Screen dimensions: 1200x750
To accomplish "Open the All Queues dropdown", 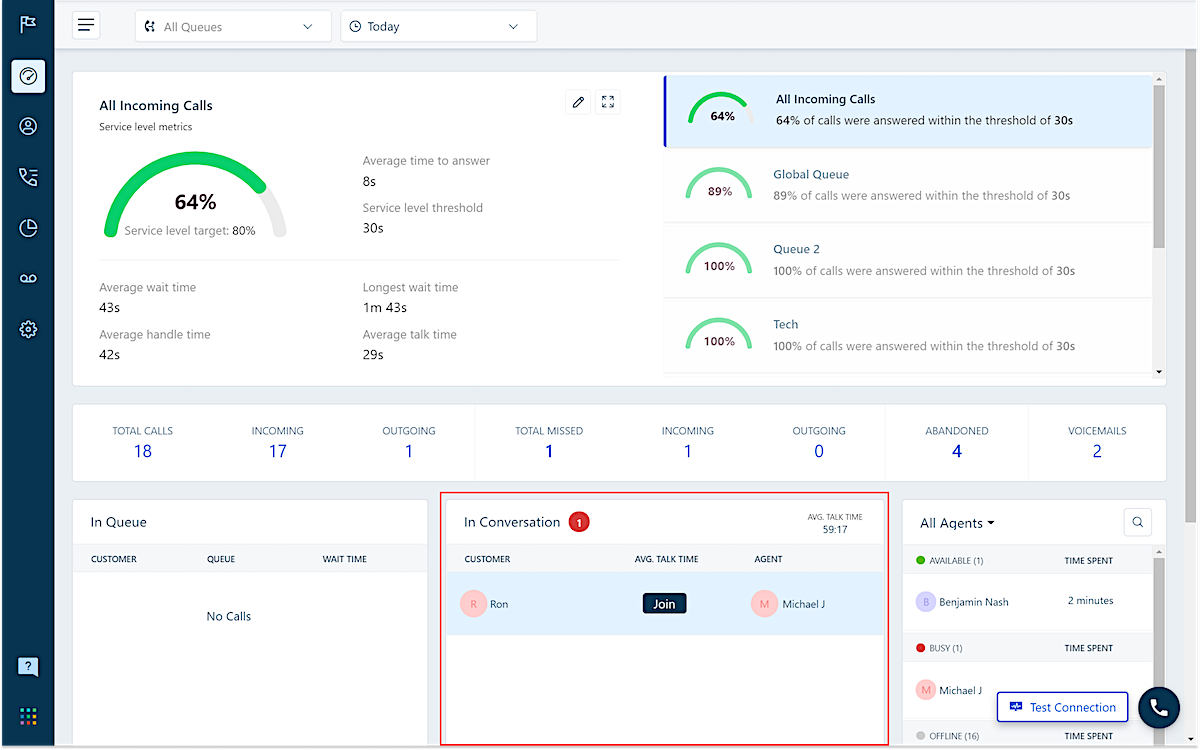I will 232,26.
